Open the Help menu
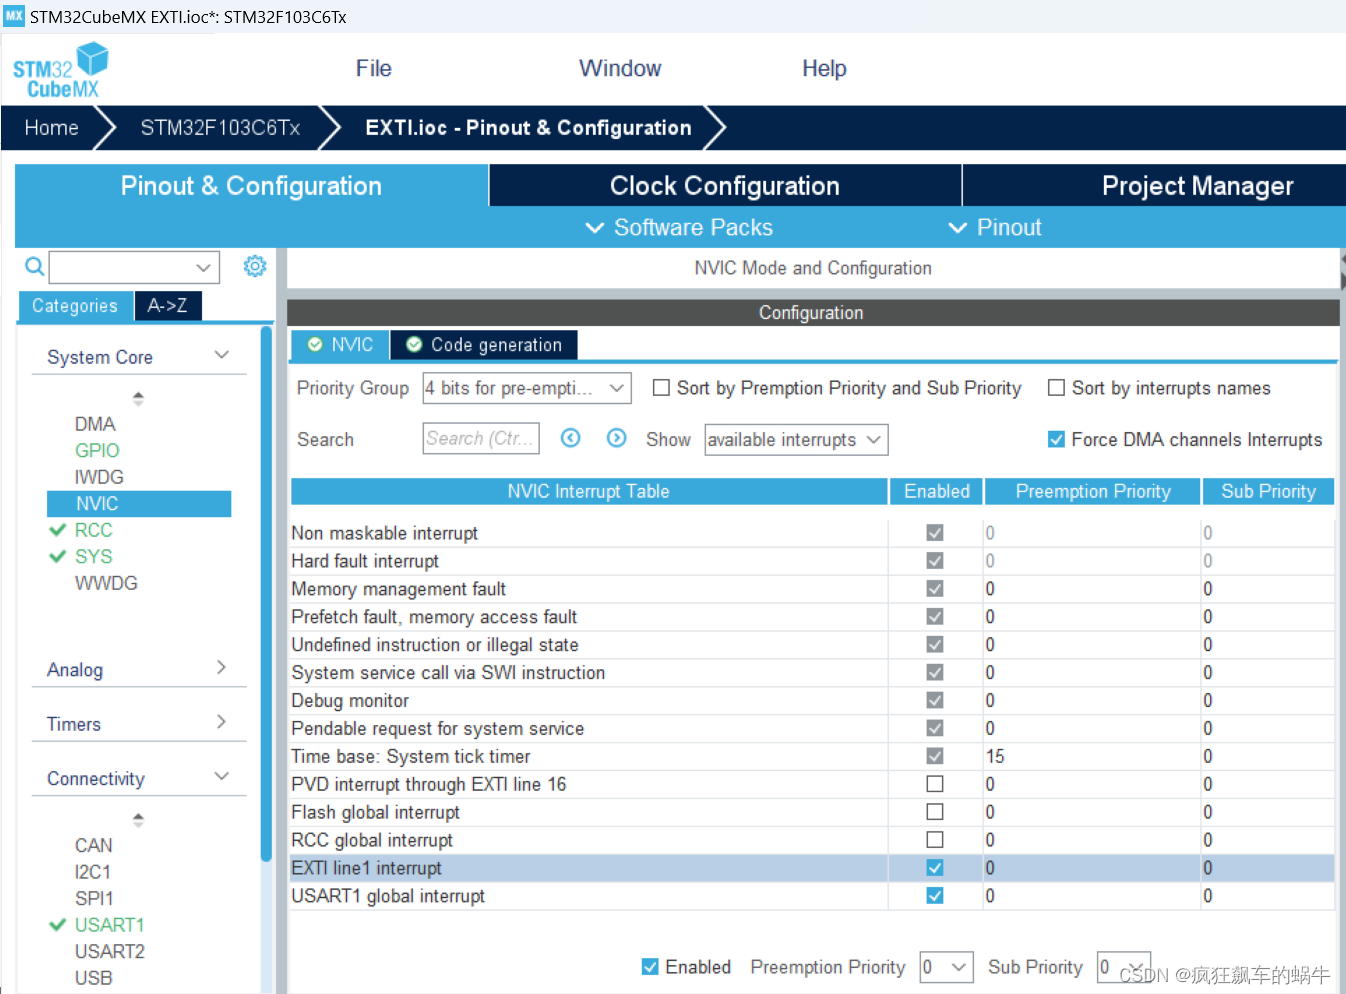 (x=824, y=68)
